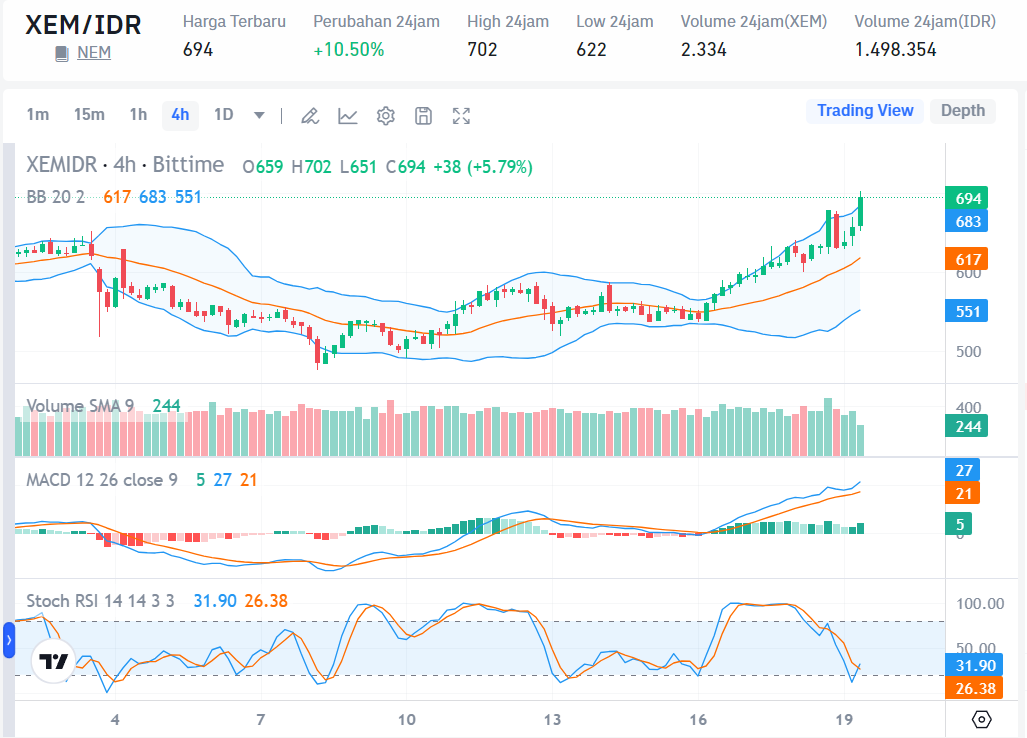Select the 1h timeframe
1027x738 pixels.
pyautogui.click(x=138, y=115)
